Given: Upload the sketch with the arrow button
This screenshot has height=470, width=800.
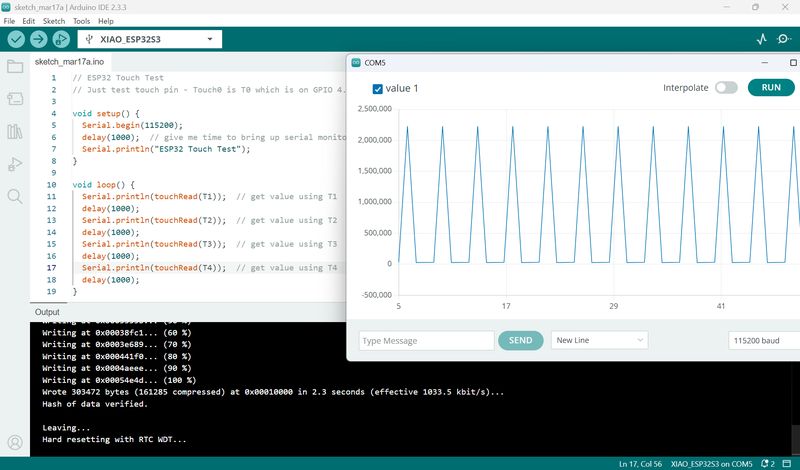Looking at the screenshot, I should tap(38, 39).
